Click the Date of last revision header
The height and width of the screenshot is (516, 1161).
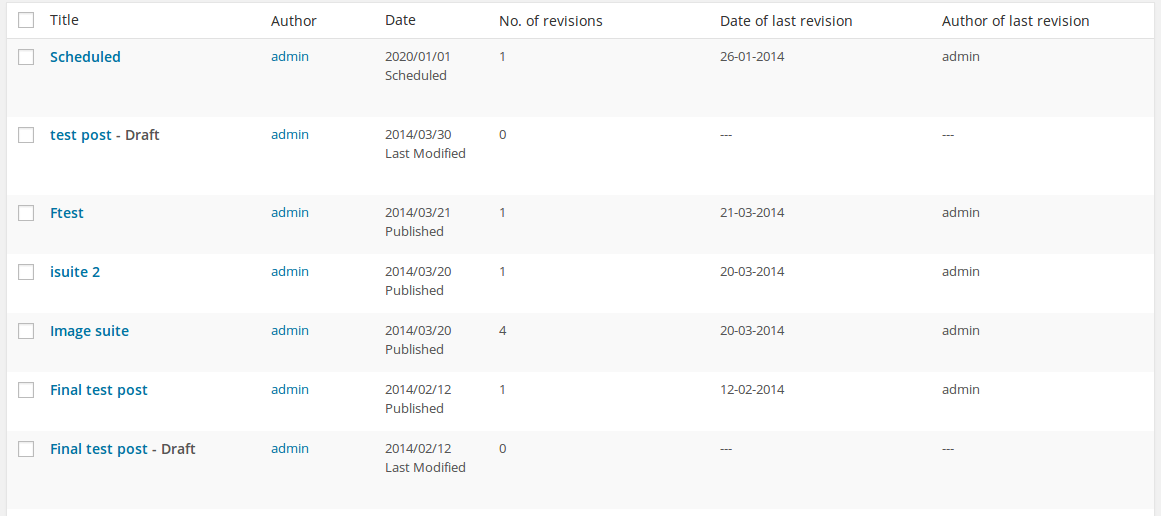786,21
